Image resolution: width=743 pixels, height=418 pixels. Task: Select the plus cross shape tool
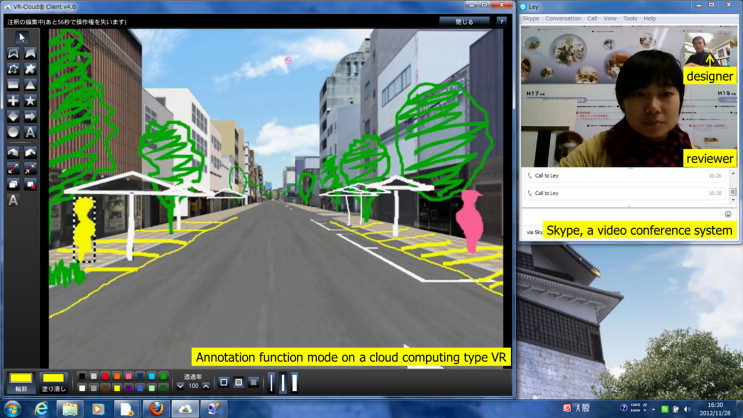click(x=13, y=101)
